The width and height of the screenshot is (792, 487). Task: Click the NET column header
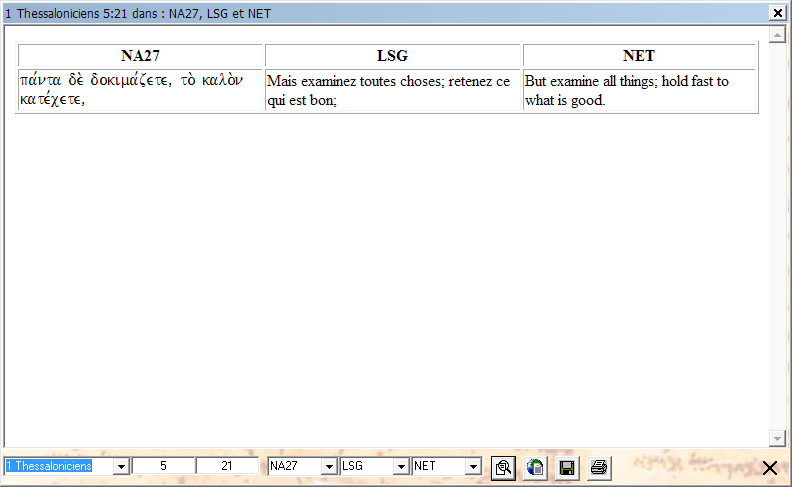coord(639,56)
